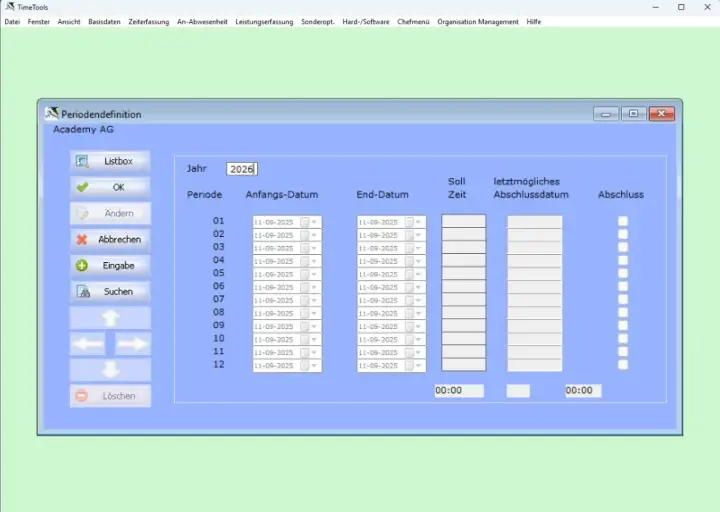720x512 pixels.
Task: Toggle Abschluss checkbox for period 06
Action: click(623, 287)
